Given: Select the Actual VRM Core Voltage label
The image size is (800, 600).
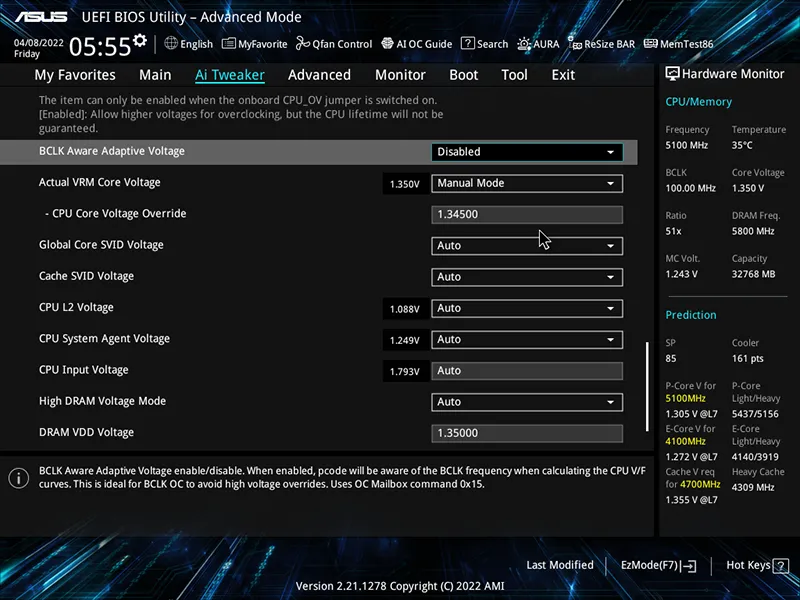Looking at the screenshot, I should (99, 183).
